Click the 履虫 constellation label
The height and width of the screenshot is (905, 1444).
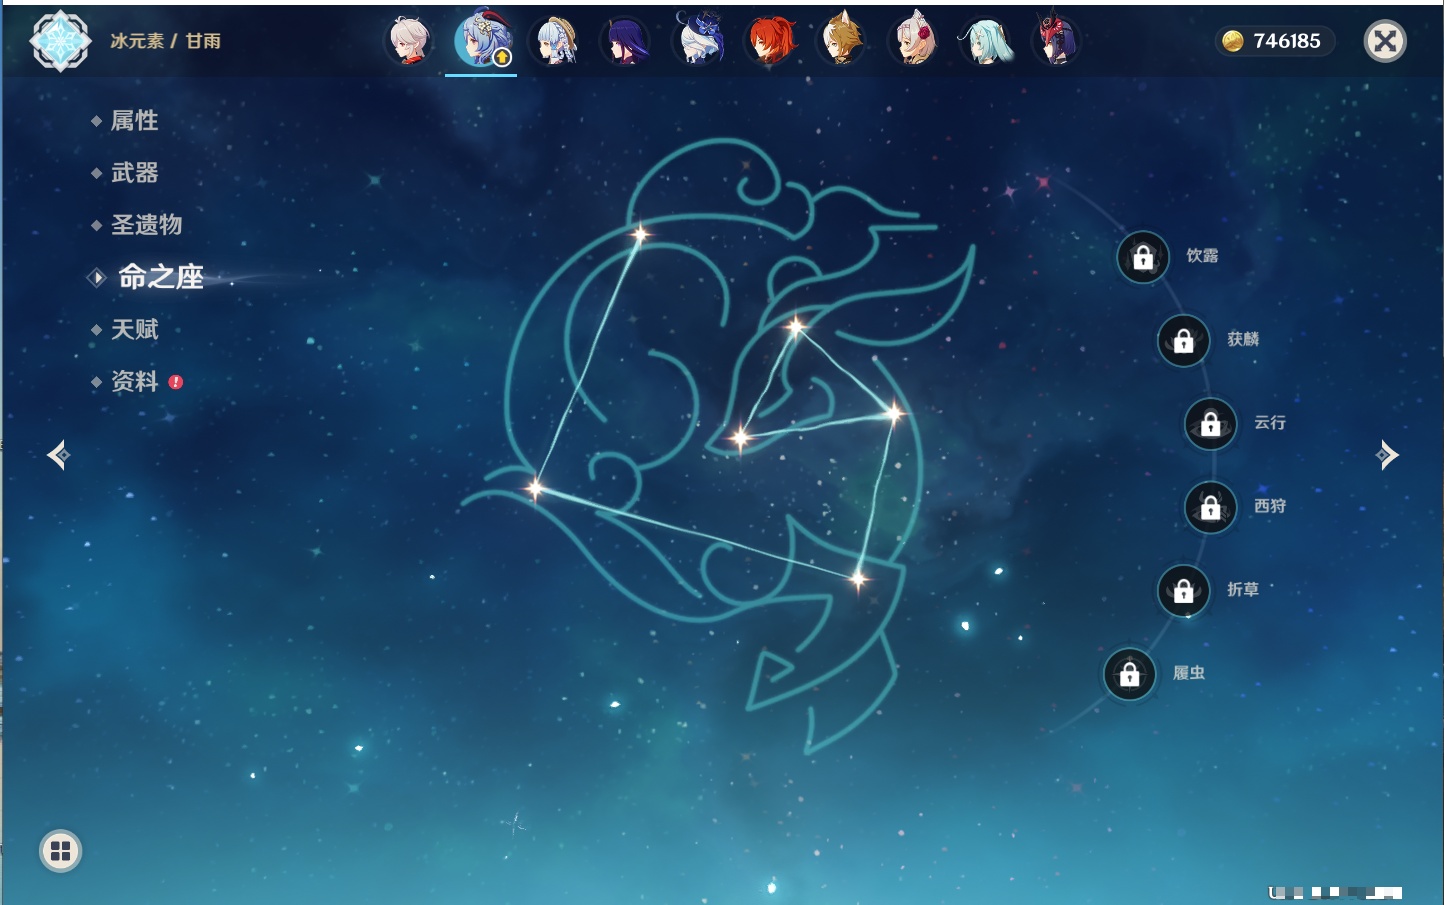click(x=1189, y=673)
